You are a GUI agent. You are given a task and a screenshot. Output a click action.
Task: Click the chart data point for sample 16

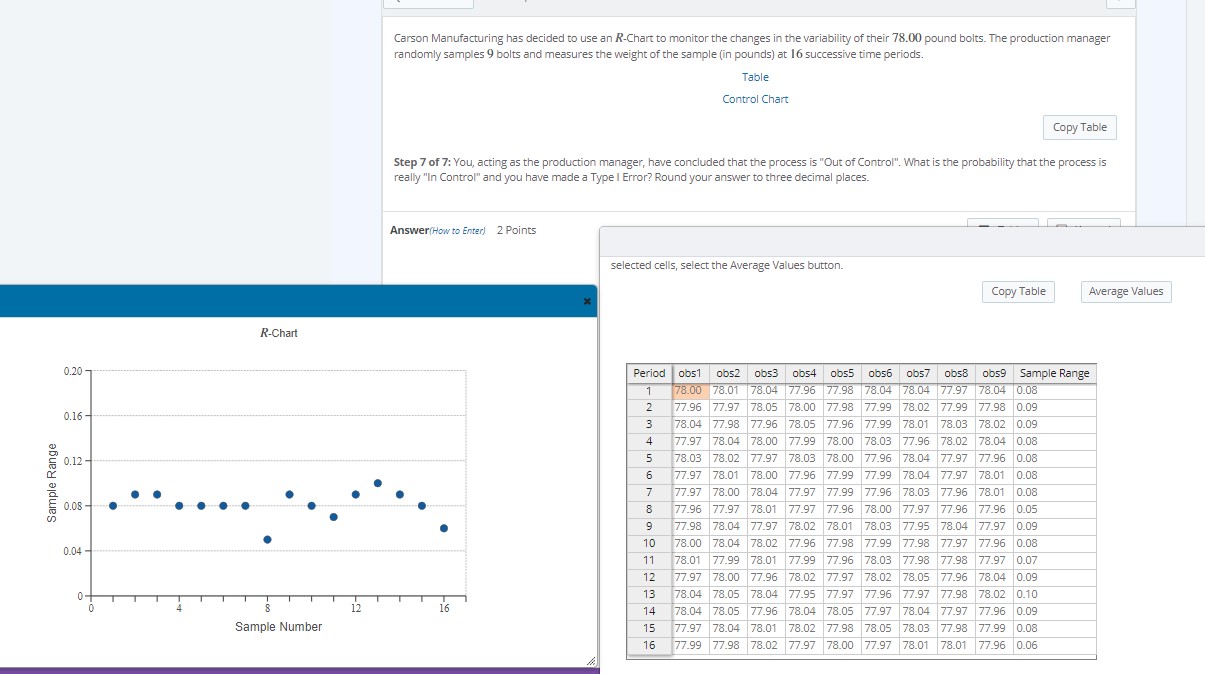444,528
